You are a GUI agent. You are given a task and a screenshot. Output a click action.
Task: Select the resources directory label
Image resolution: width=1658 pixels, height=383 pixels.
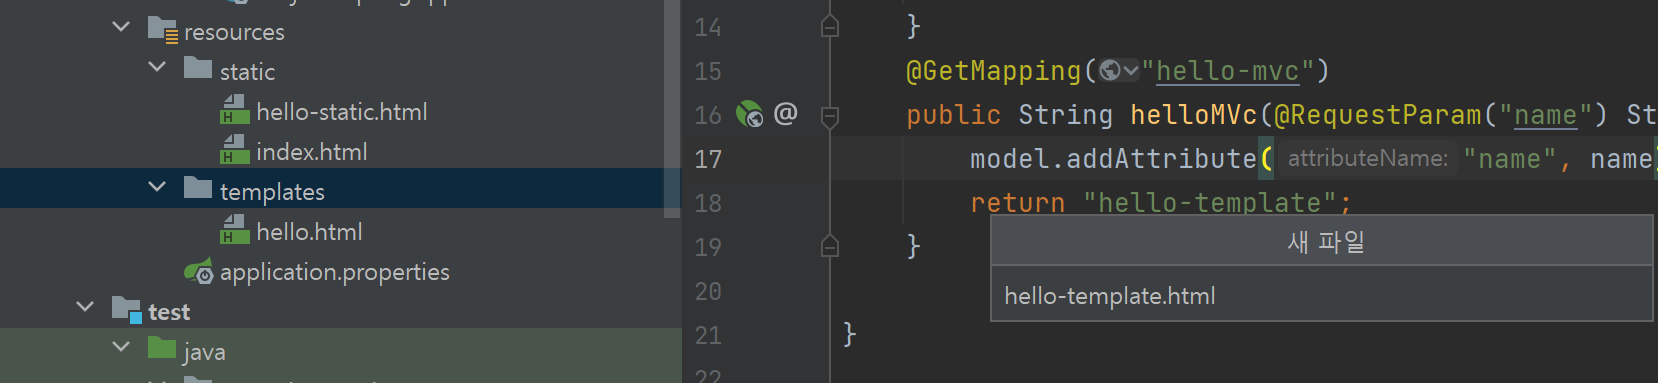pos(234,33)
